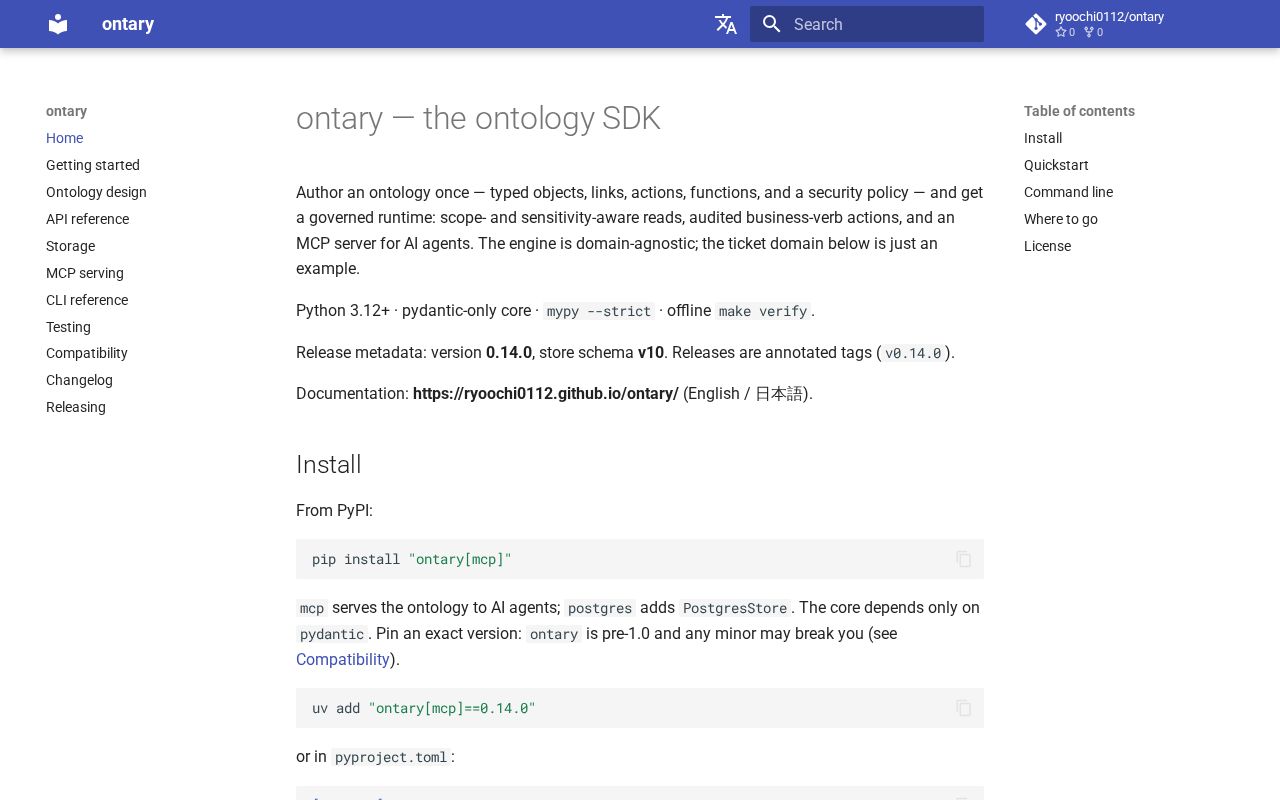Click the 'PostgresStore' inline code
1280x800 pixels.
tap(735, 608)
